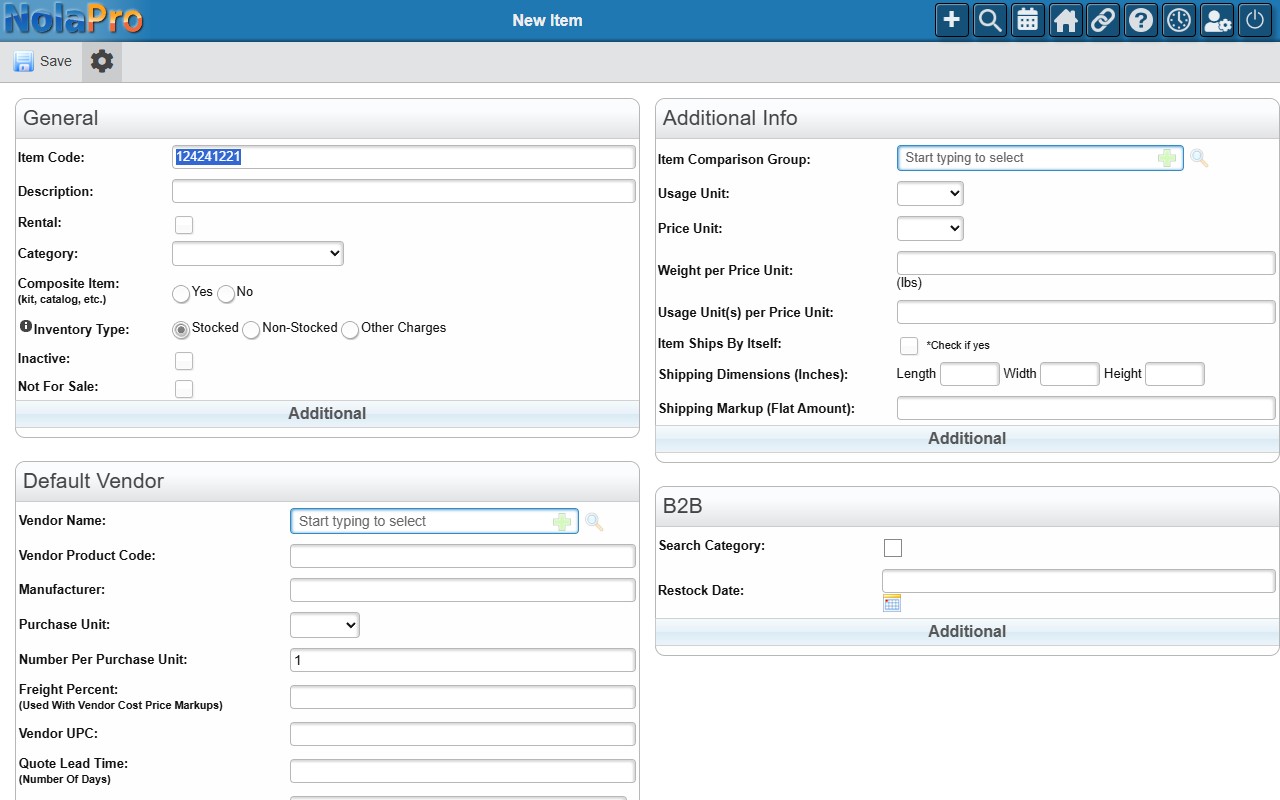Click green plus in Item Comparison Group field
Image resolution: width=1280 pixels, height=800 pixels.
[1167, 158]
